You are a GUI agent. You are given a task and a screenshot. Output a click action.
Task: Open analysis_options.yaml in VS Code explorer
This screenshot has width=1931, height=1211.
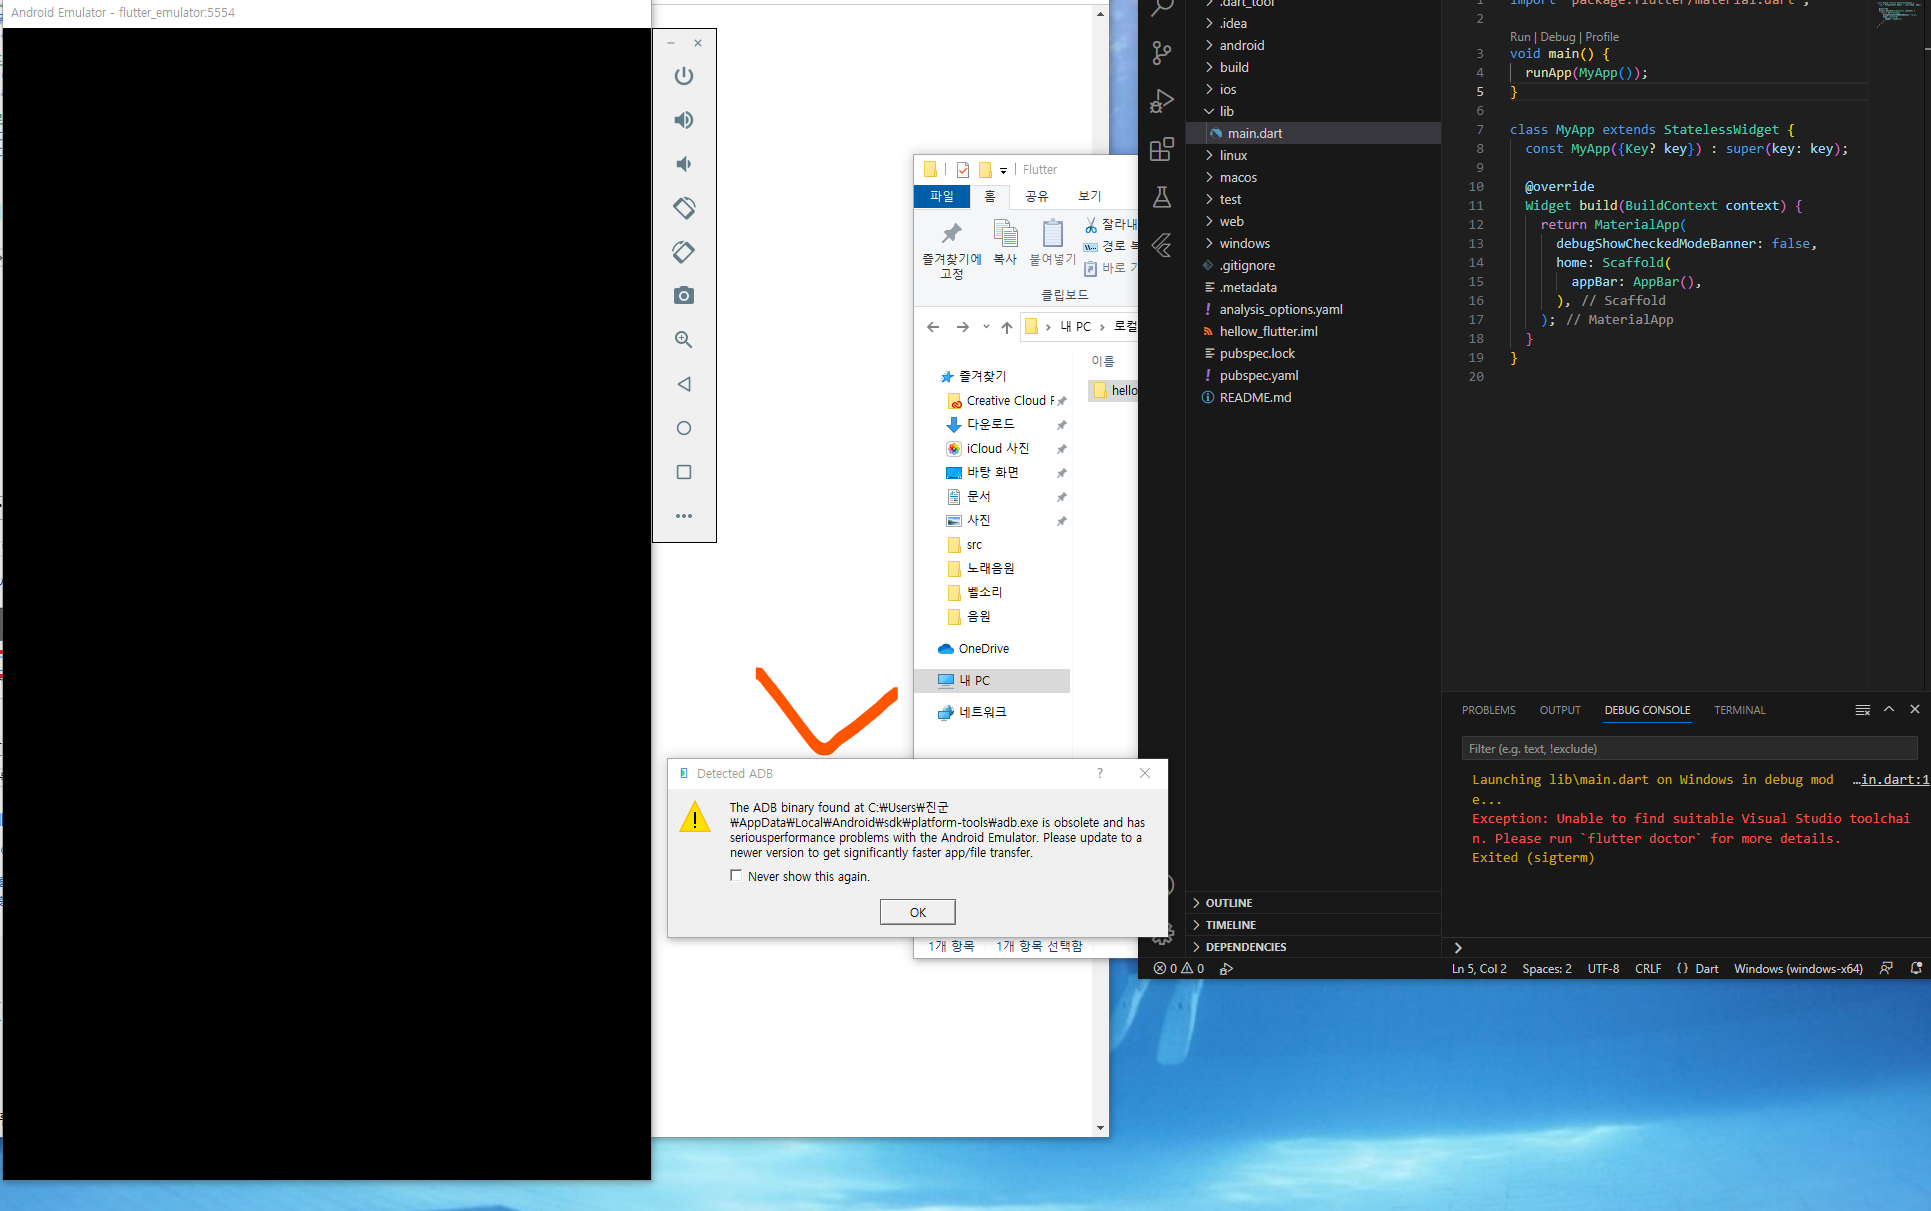pos(1281,309)
